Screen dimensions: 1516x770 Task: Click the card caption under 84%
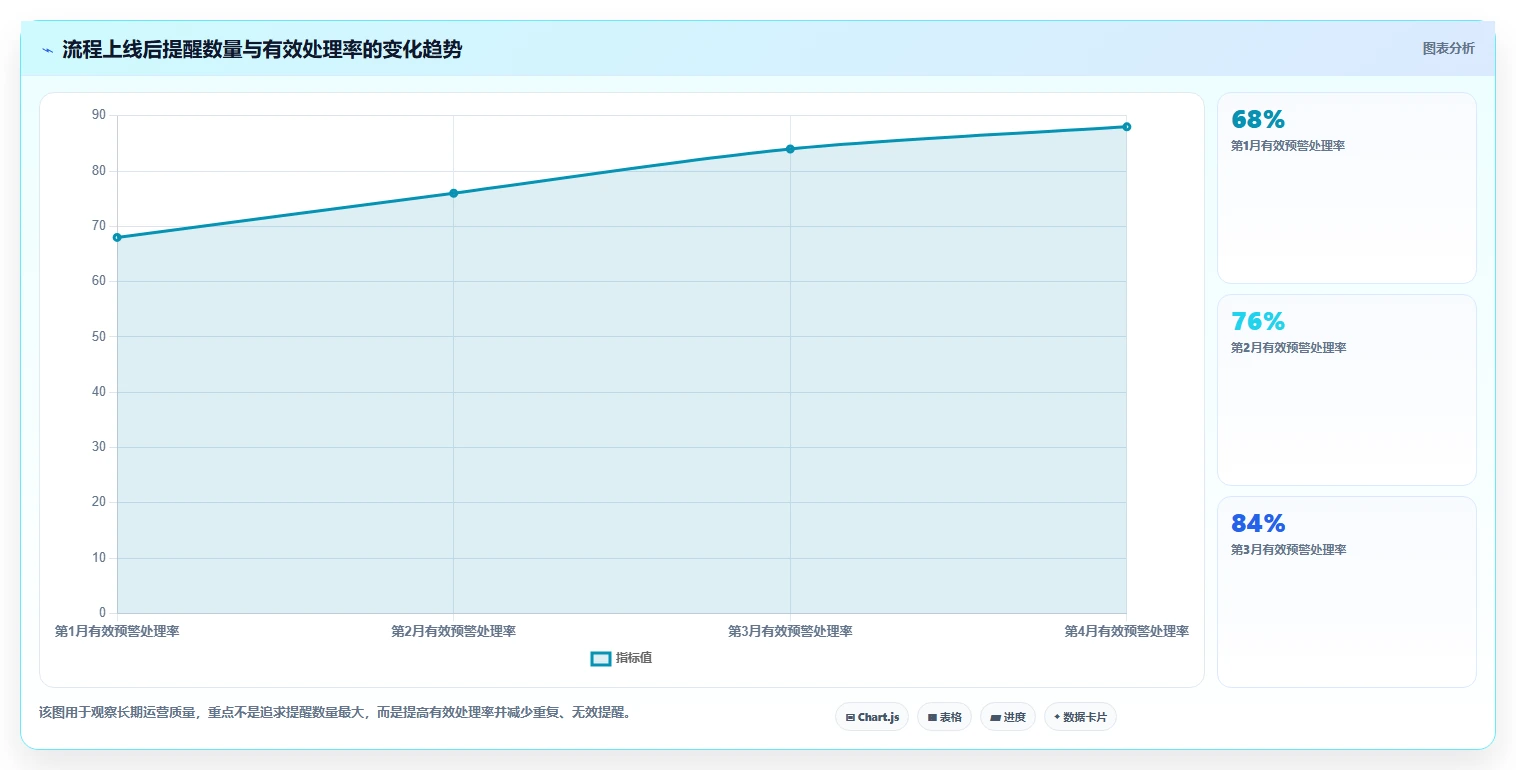tap(1288, 550)
